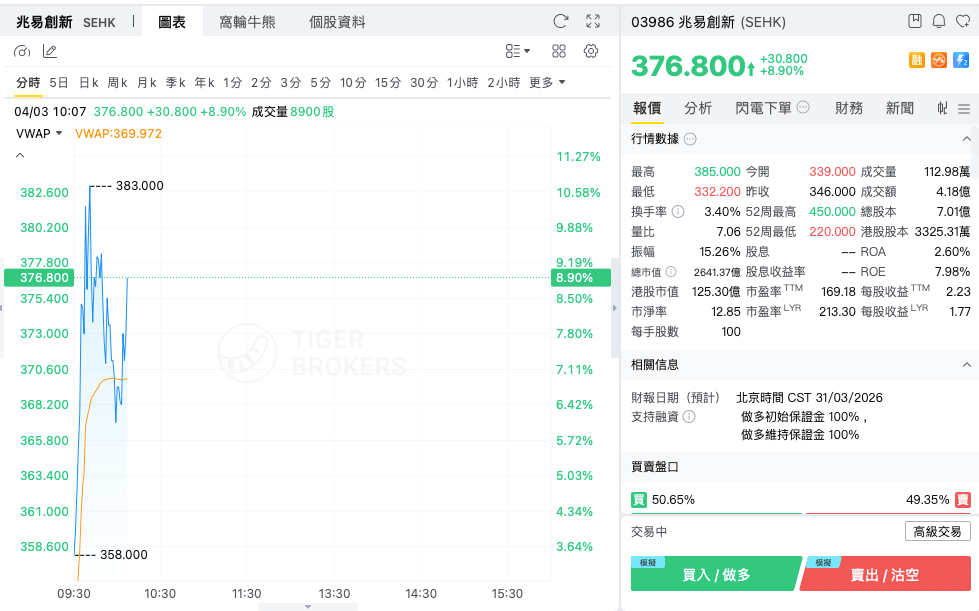Collapse the 相關信息 section
The width and height of the screenshot is (979, 611).
click(x=967, y=364)
